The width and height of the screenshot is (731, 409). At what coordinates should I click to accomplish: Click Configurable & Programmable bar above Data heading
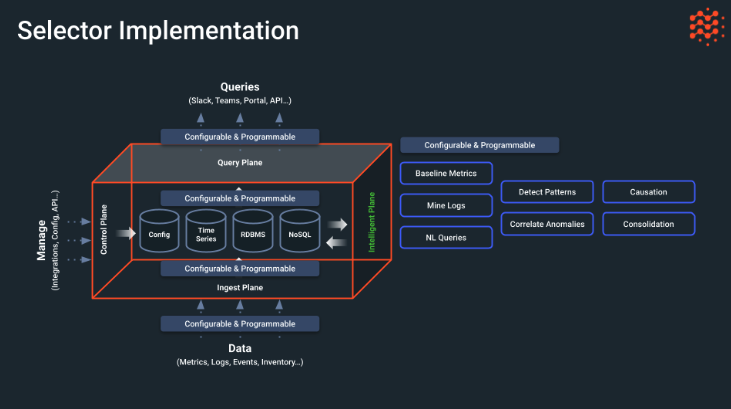click(240, 324)
